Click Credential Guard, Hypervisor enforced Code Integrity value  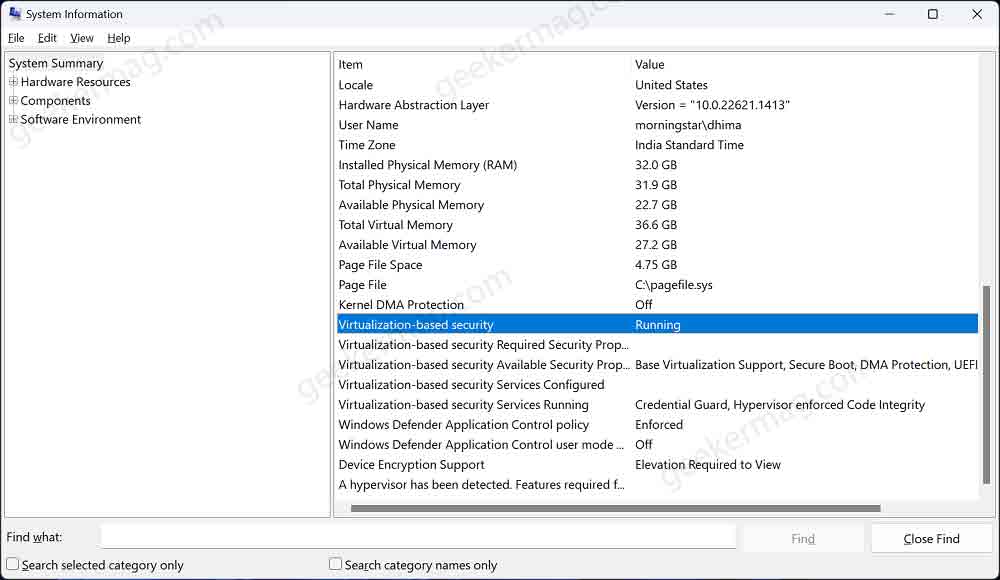point(779,405)
